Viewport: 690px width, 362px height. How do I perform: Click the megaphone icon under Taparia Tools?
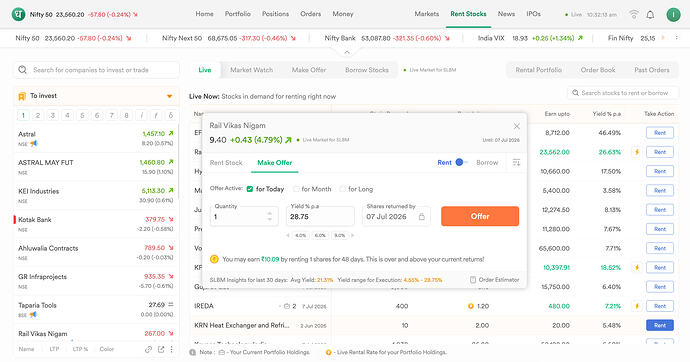coord(33,315)
